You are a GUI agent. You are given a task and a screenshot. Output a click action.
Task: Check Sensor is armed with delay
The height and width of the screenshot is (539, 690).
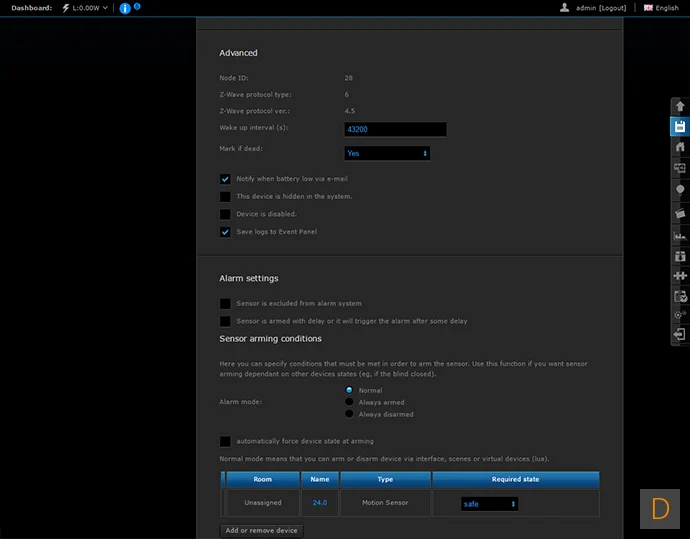(x=225, y=321)
